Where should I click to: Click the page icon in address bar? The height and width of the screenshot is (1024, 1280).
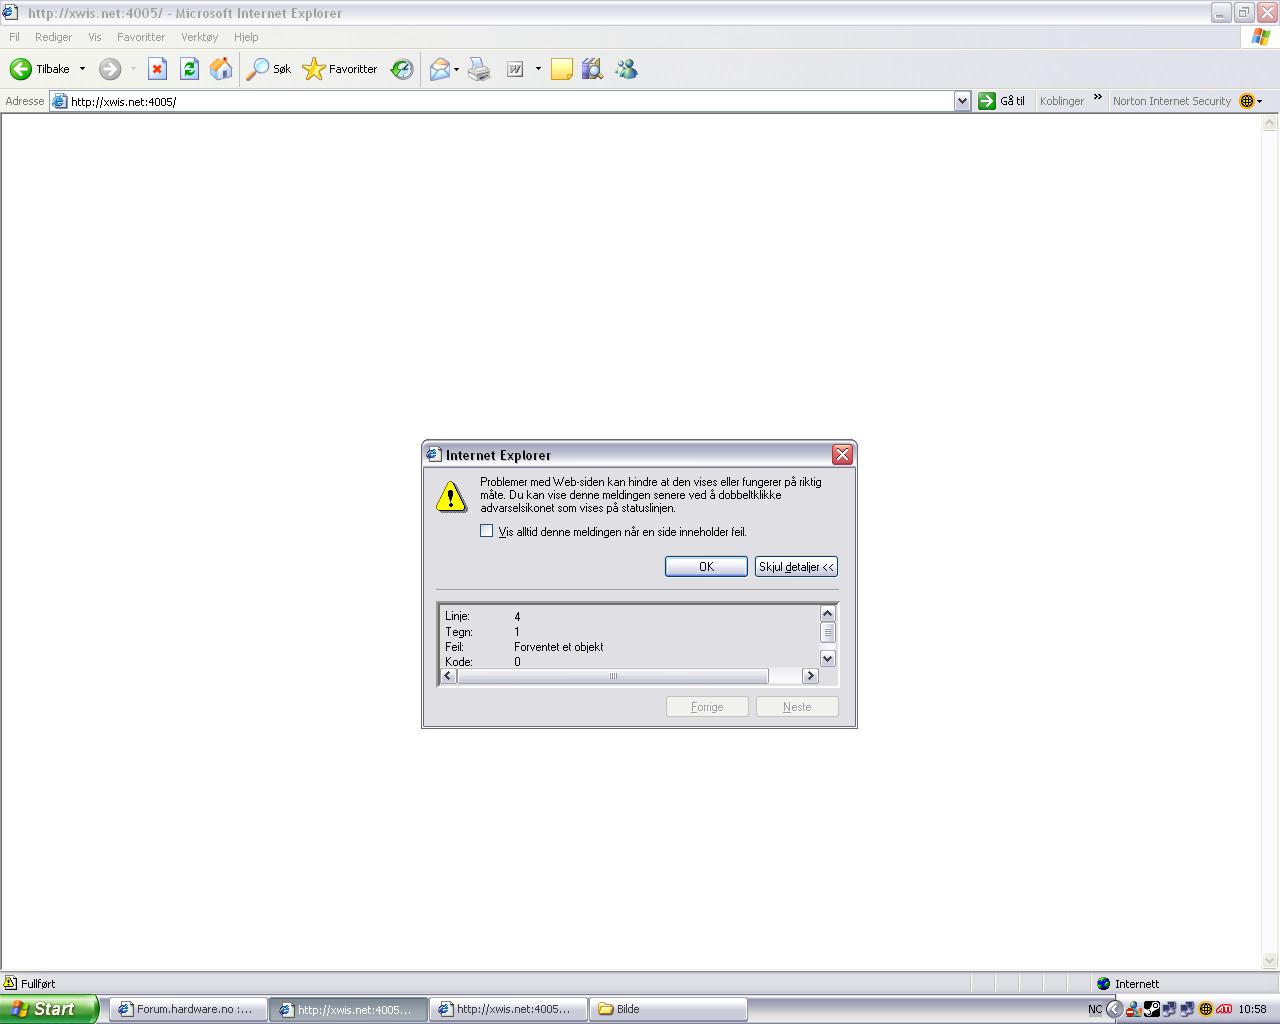(x=60, y=101)
